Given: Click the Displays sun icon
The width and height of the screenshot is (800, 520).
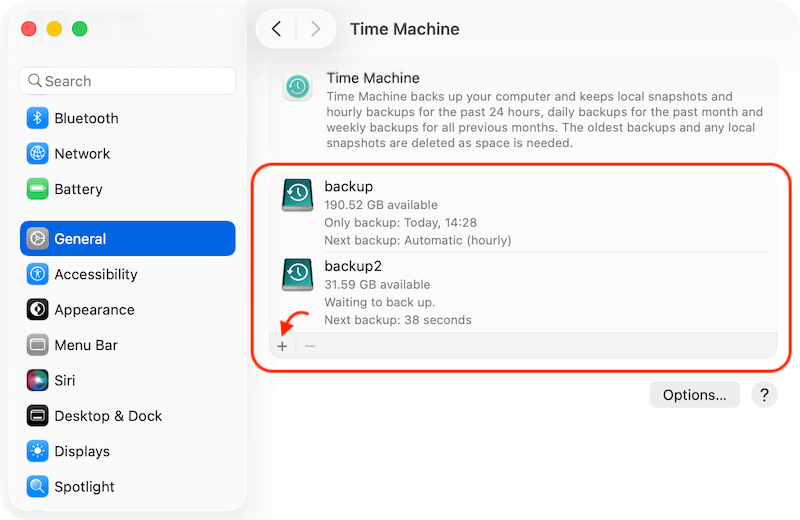Looking at the screenshot, I should [37, 451].
